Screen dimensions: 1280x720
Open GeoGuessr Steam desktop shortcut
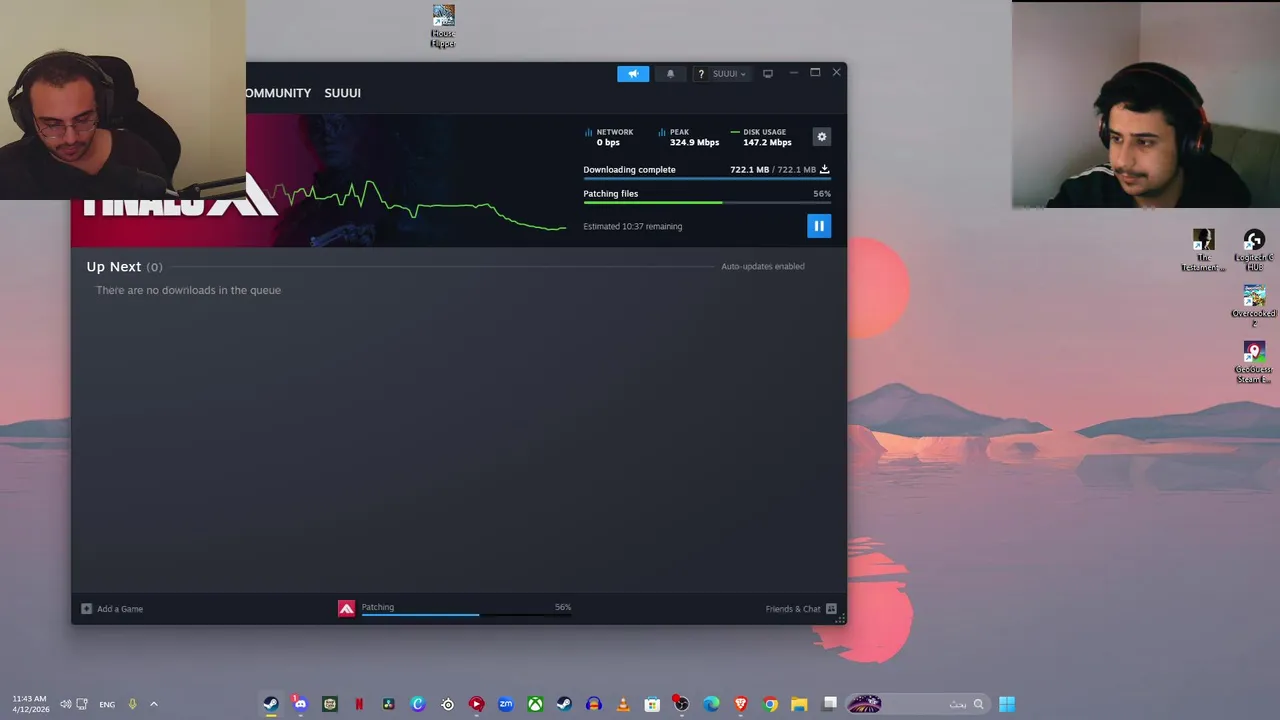[x=1254, y=363]
